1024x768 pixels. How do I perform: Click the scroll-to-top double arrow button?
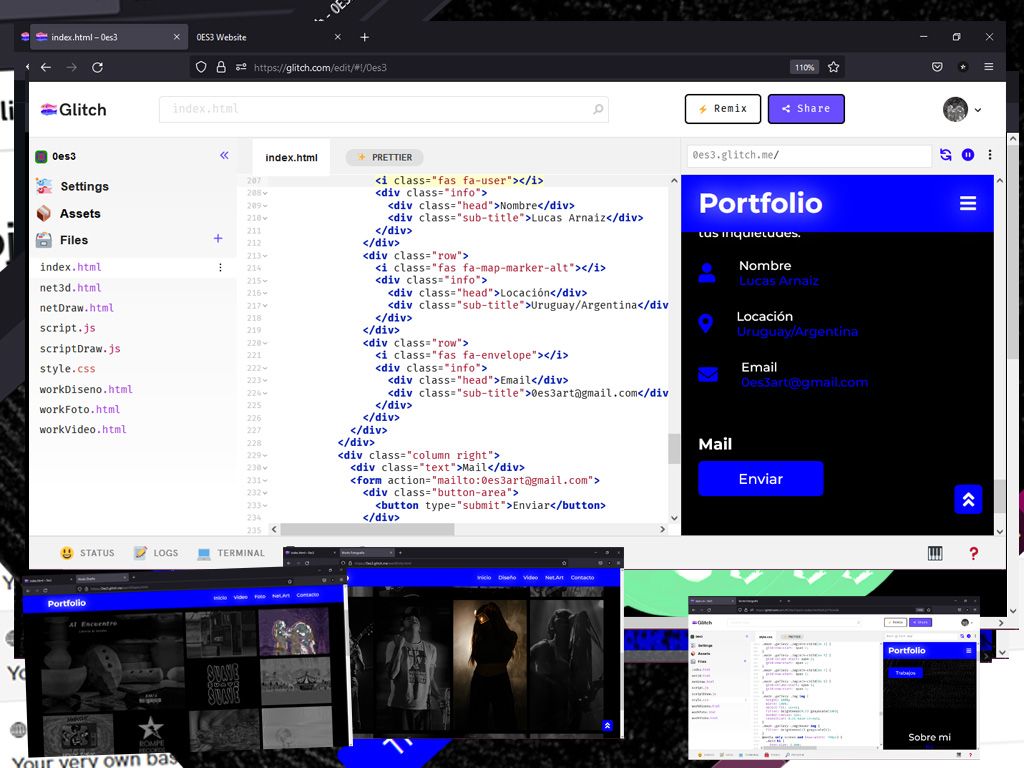(x=968, y=500)
